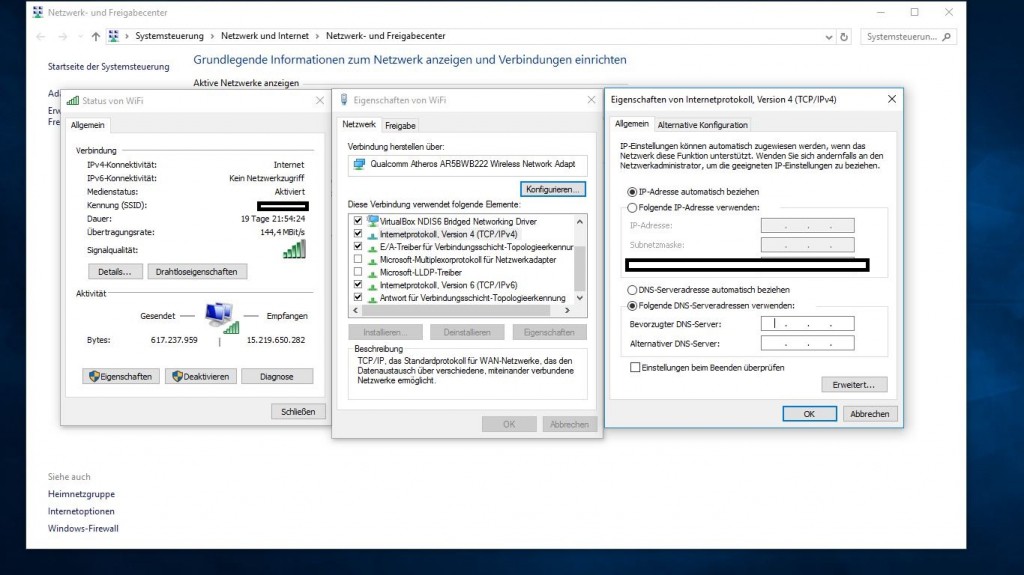Click the Qualcomm Atheros adapter icon
Screen dimensions: 1024x575
[360, 163]
